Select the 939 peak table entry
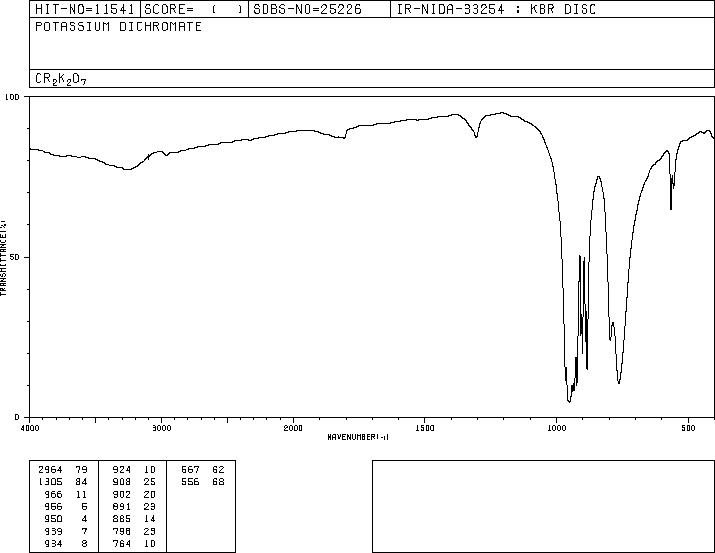 pos(53,532)
